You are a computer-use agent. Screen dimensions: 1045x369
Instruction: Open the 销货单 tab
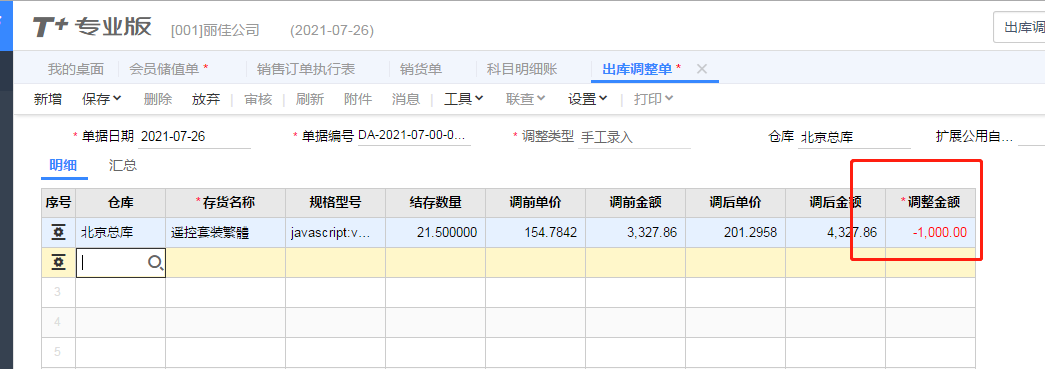[x=421, y=69]
